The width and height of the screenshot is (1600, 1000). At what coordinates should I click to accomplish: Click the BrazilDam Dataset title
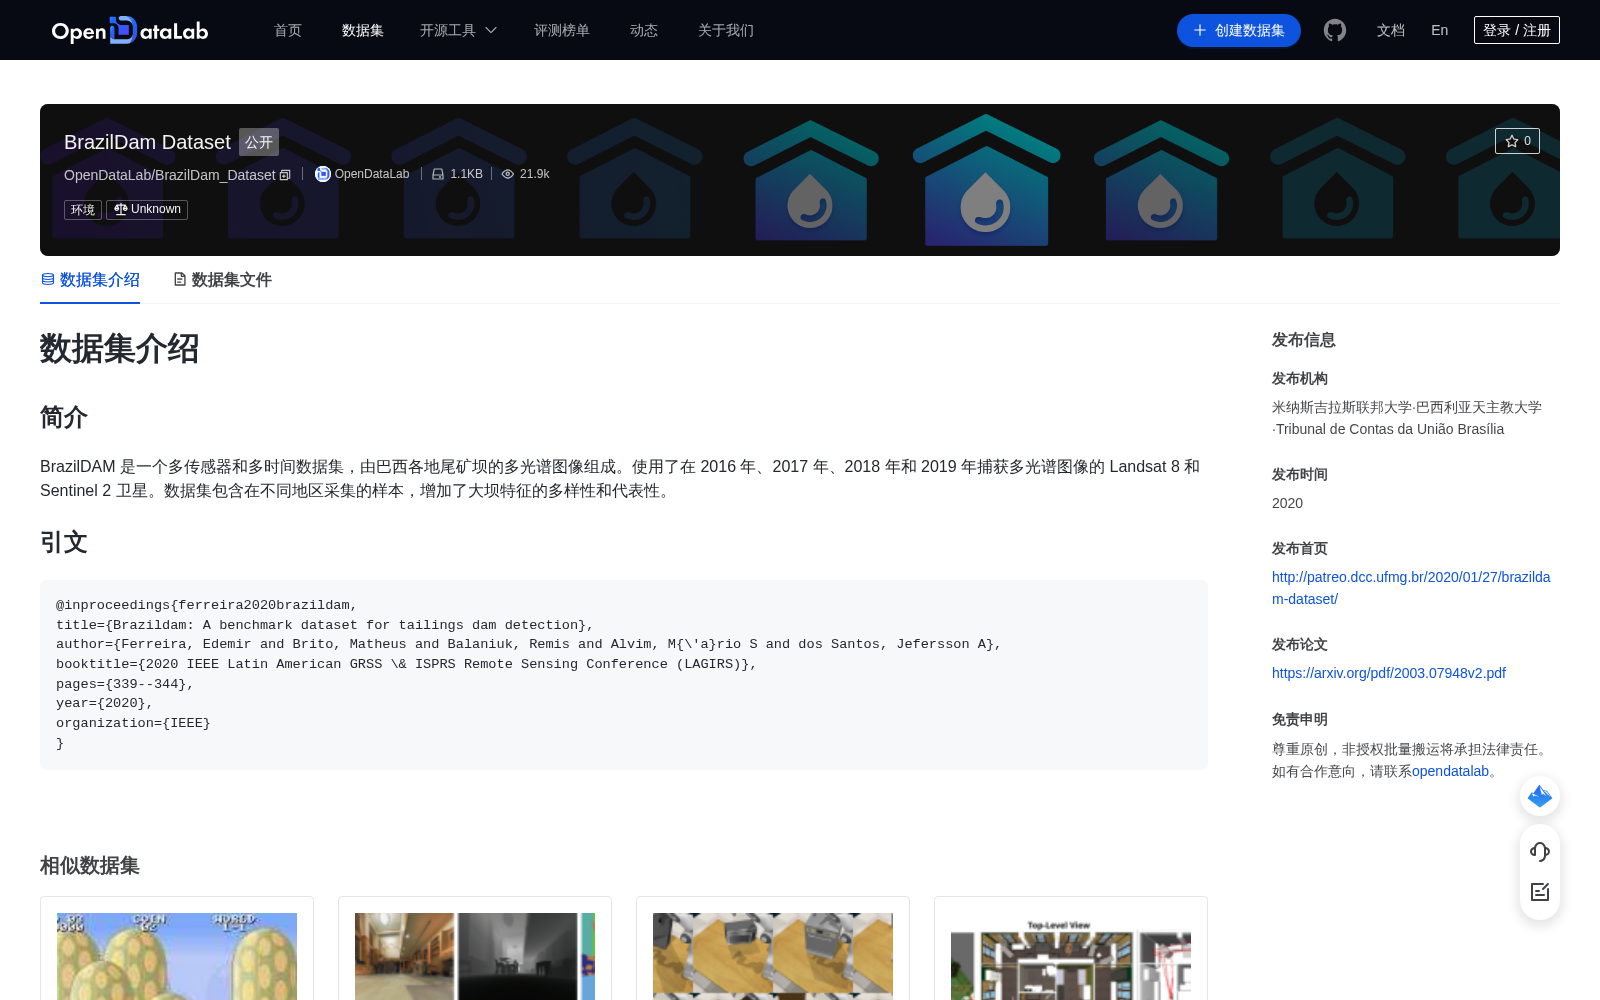147,142
